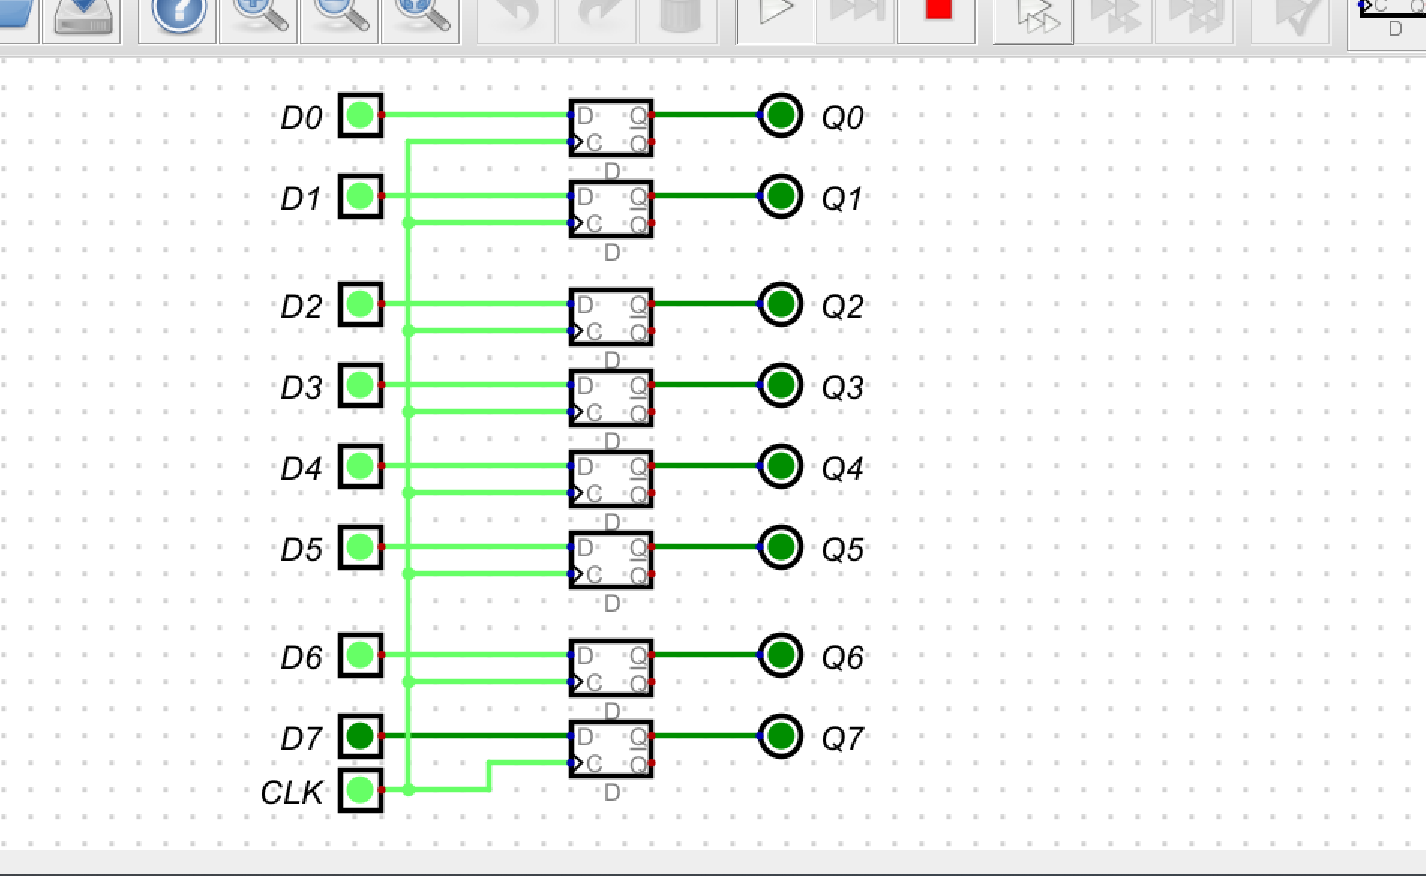The height and width of the screenshot is (876, 1426).
Task: Stop the simulation with the red square
Action: click(936, 15)
